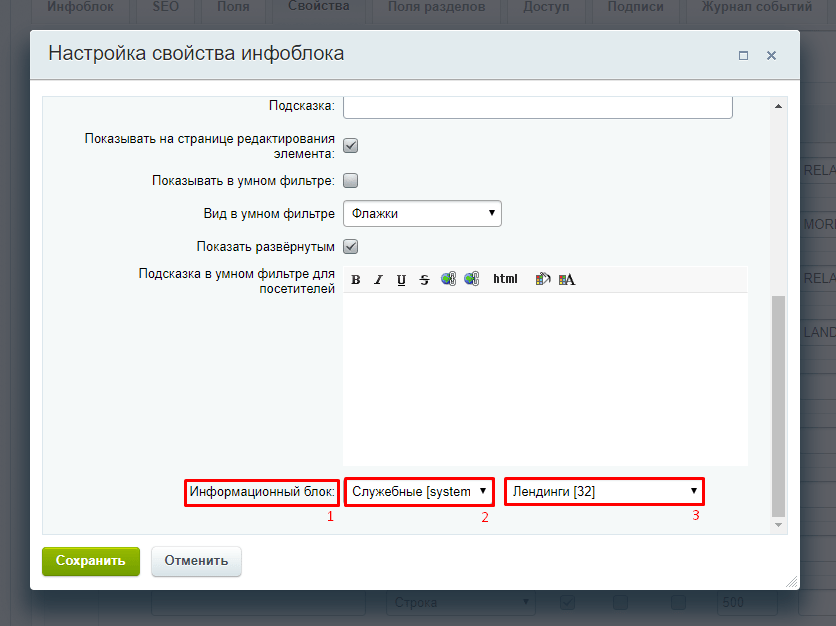Enable 'Показывать в умном фильтре'

350,180
